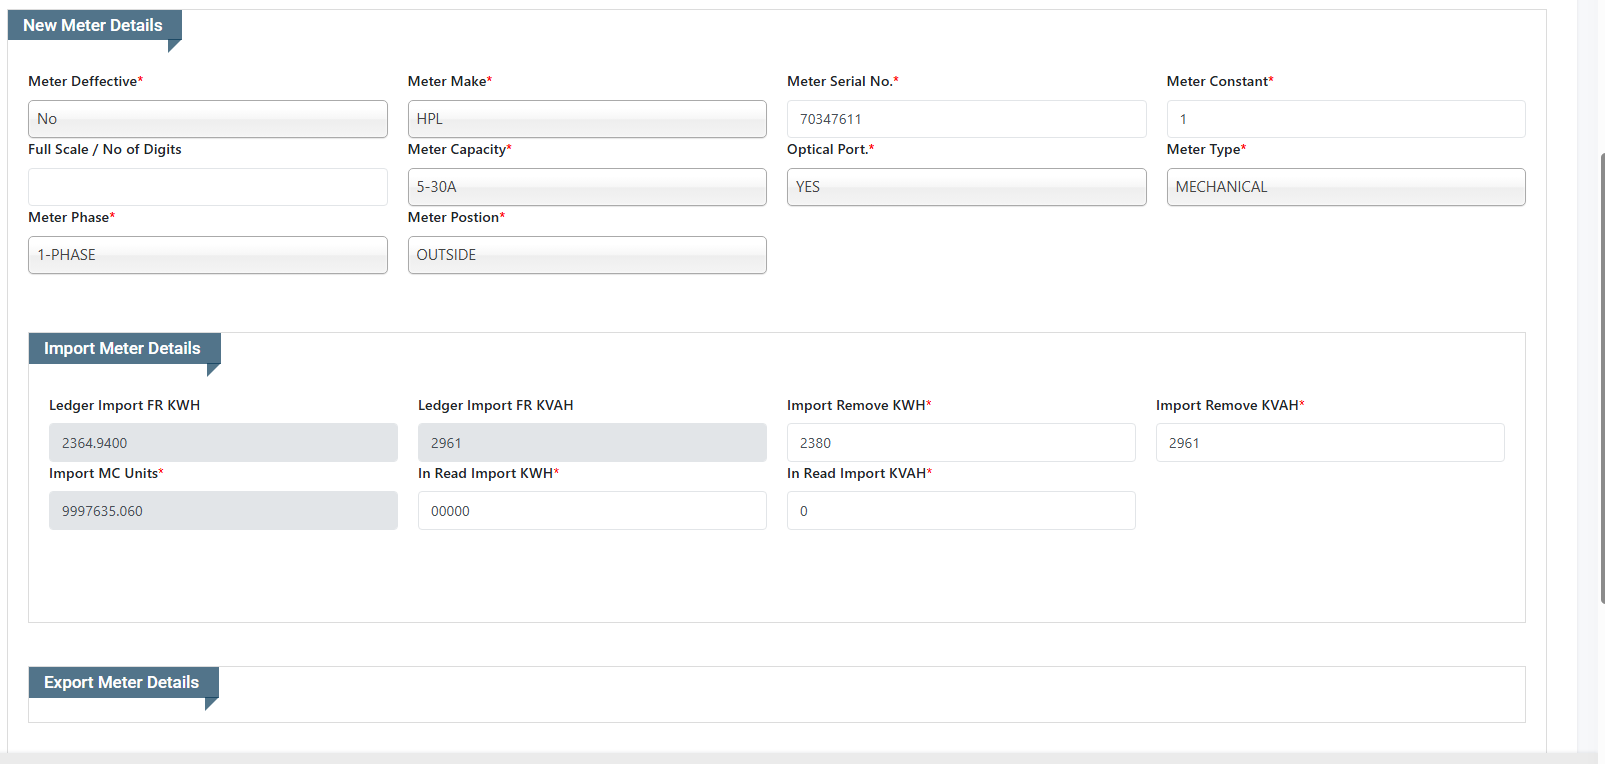Click the In Read Import KVAH field
The height and width of the screenshot is (764, 1605).
click(960, 511)
